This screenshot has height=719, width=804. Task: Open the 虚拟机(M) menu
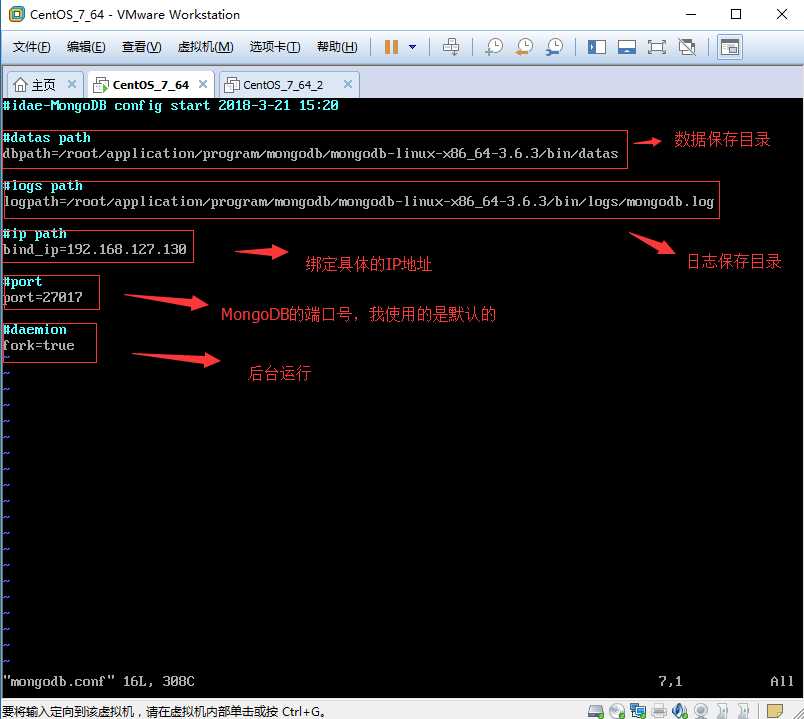206,47
